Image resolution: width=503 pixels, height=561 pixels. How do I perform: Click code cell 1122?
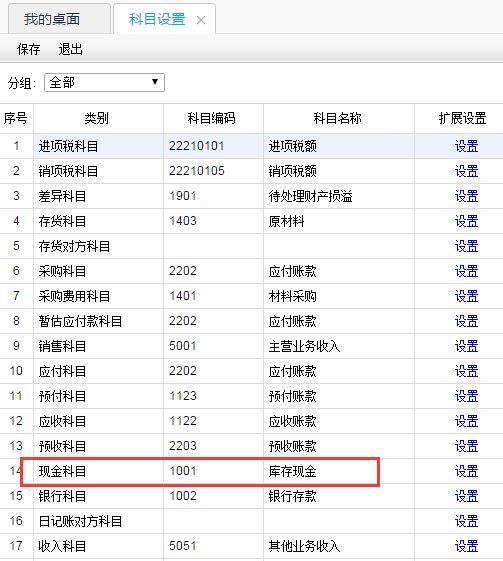(x=213, y=421)
